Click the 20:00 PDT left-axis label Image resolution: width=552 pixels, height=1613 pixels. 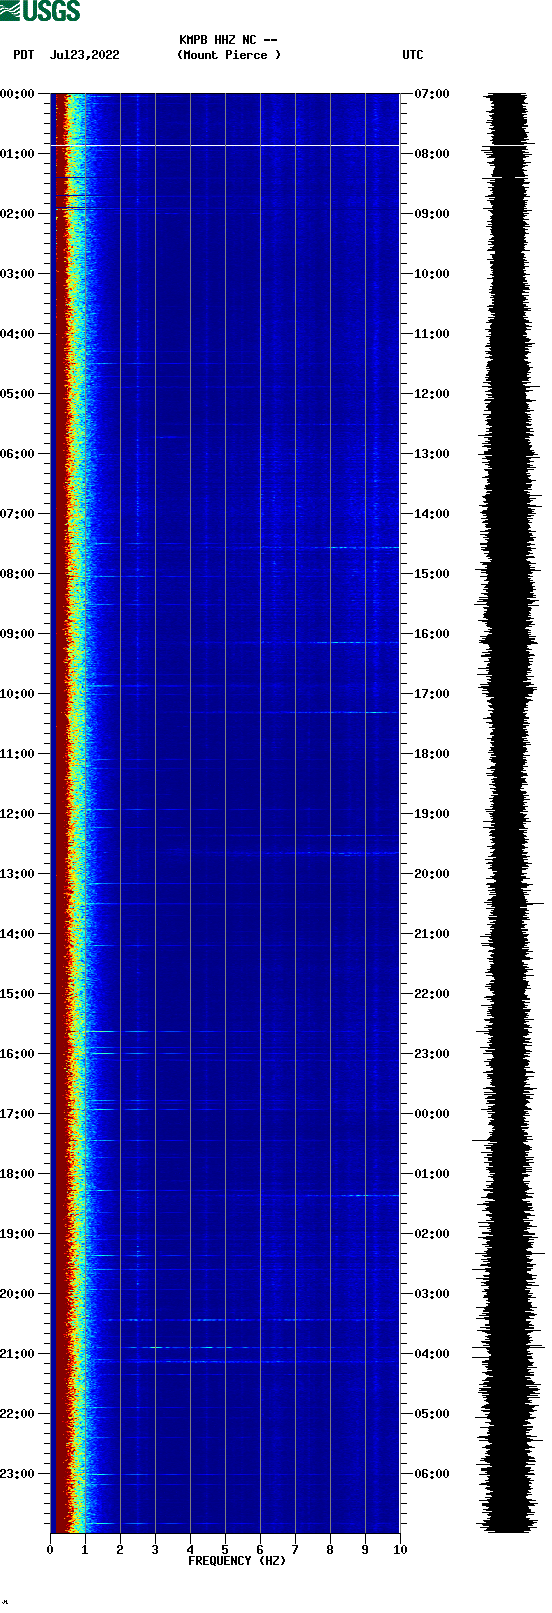(17, 1294)
